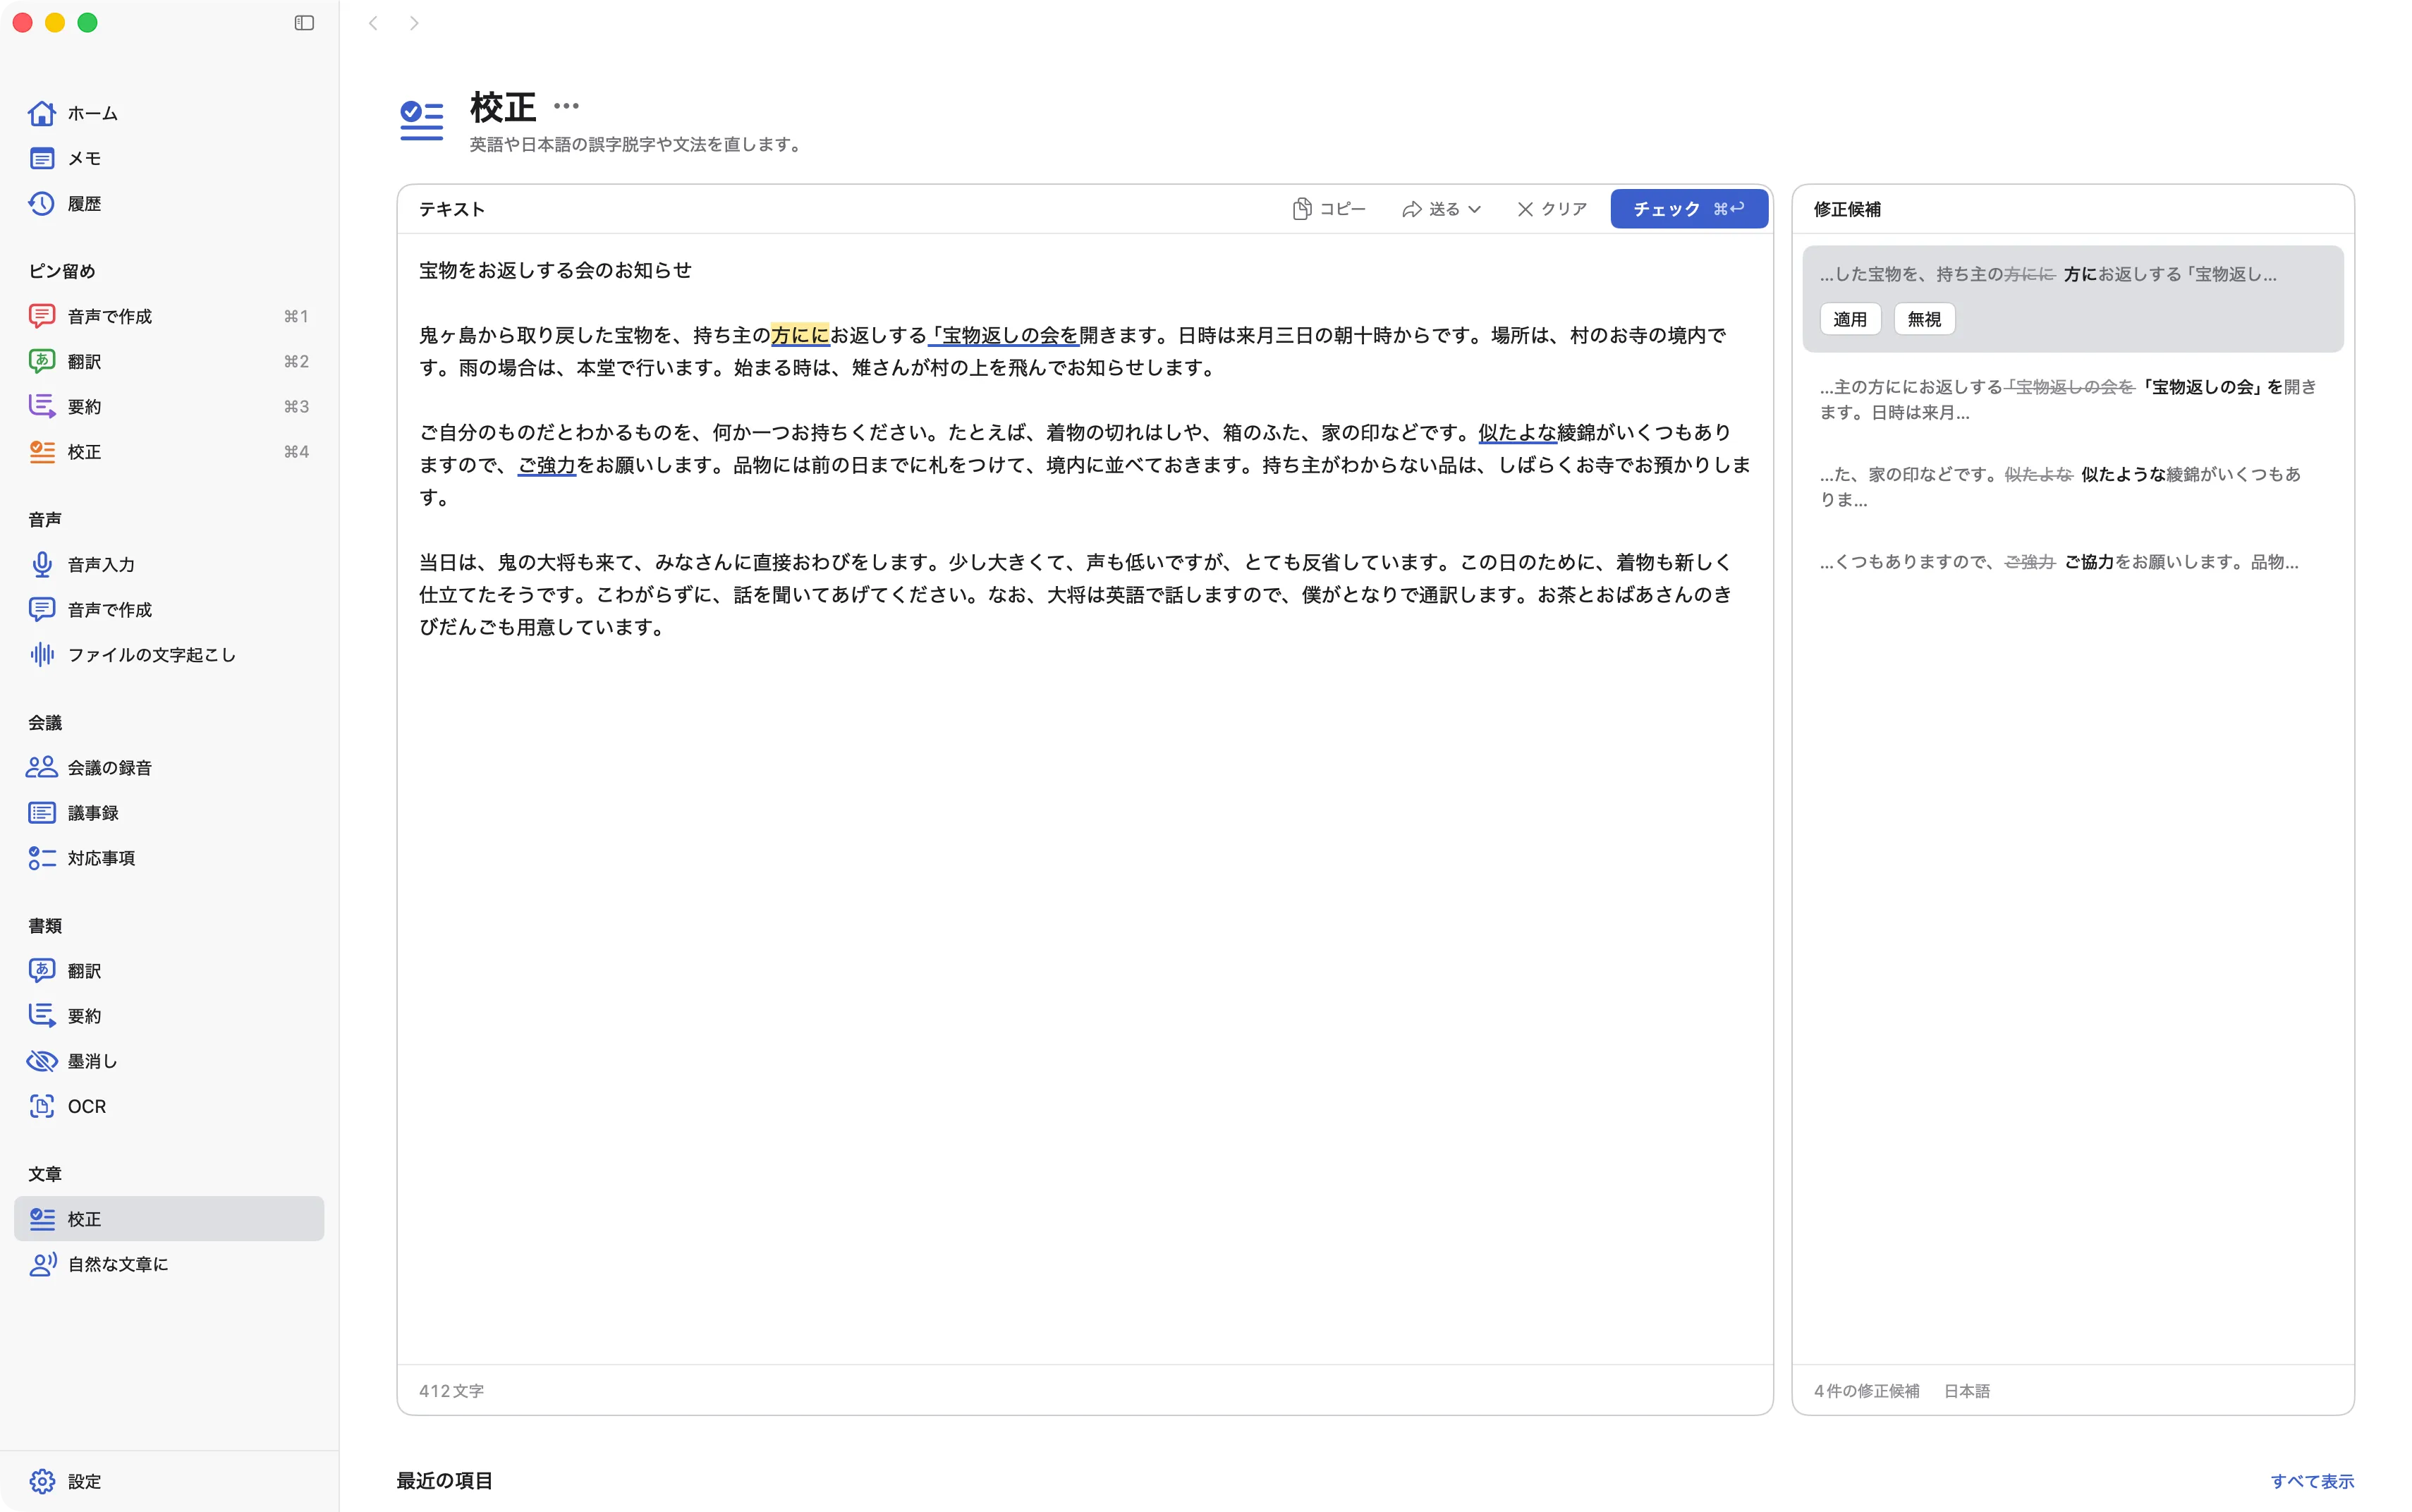Open 自然な文章に icon
Viewport: 2412px width, 1512px height.
[42, 1264]
